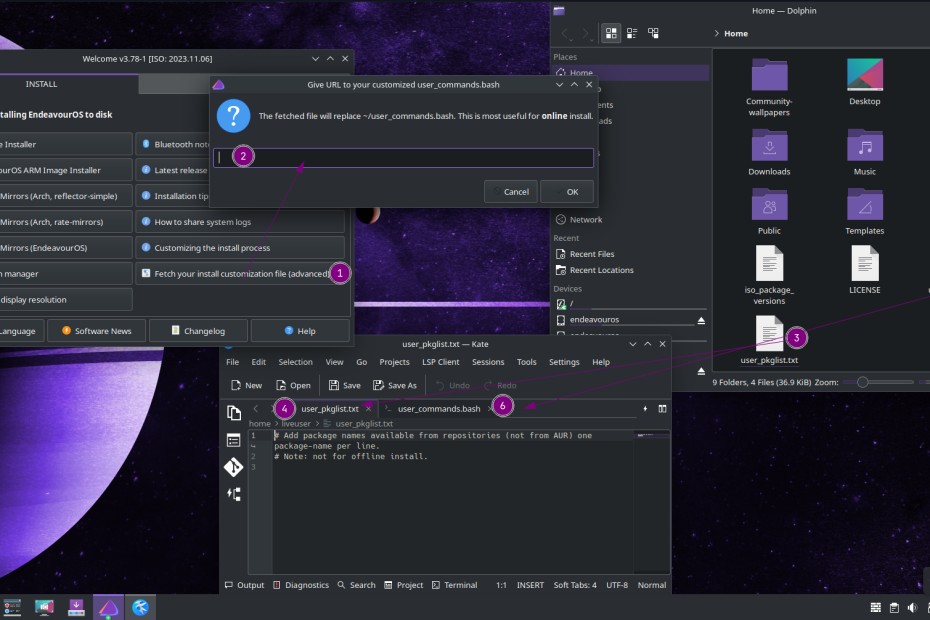Open Soft Tabs: 4 indentation selector

click(x=575, y=585)
